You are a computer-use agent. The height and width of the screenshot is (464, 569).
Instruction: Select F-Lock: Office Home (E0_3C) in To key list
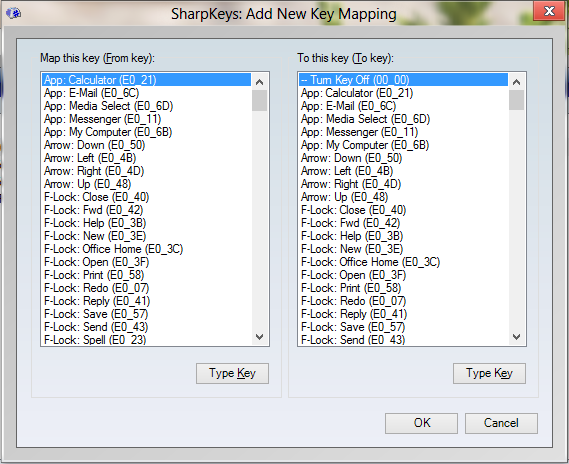[x=404, y=262]
